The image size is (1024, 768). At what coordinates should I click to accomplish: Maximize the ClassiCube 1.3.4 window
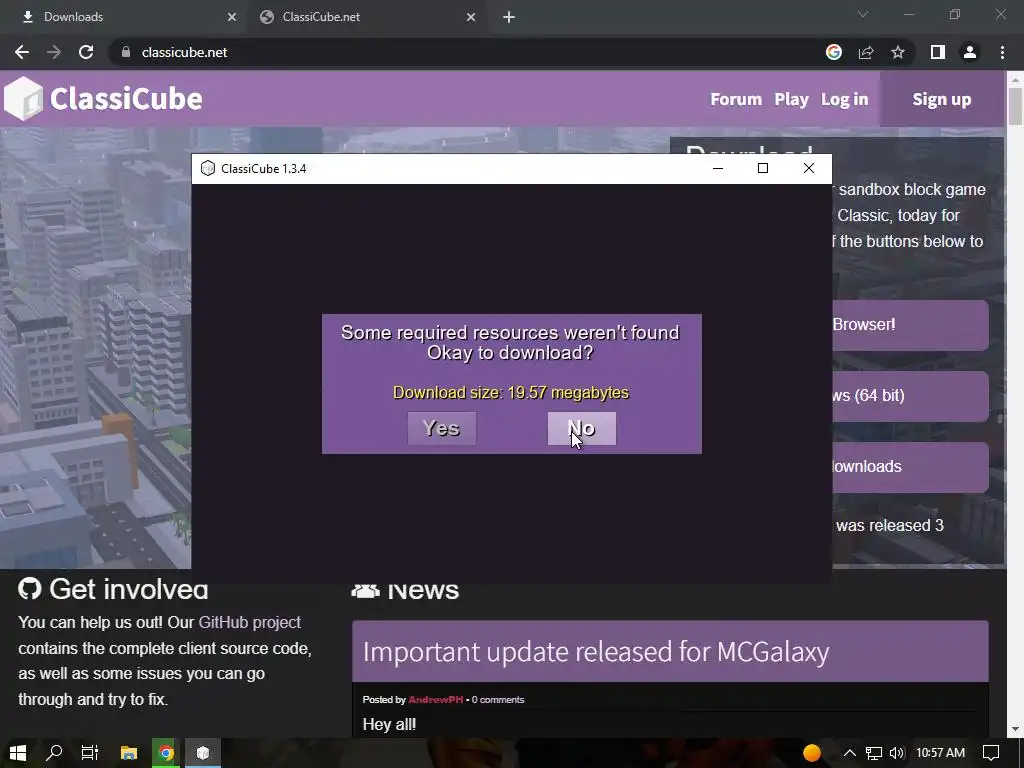763,168
